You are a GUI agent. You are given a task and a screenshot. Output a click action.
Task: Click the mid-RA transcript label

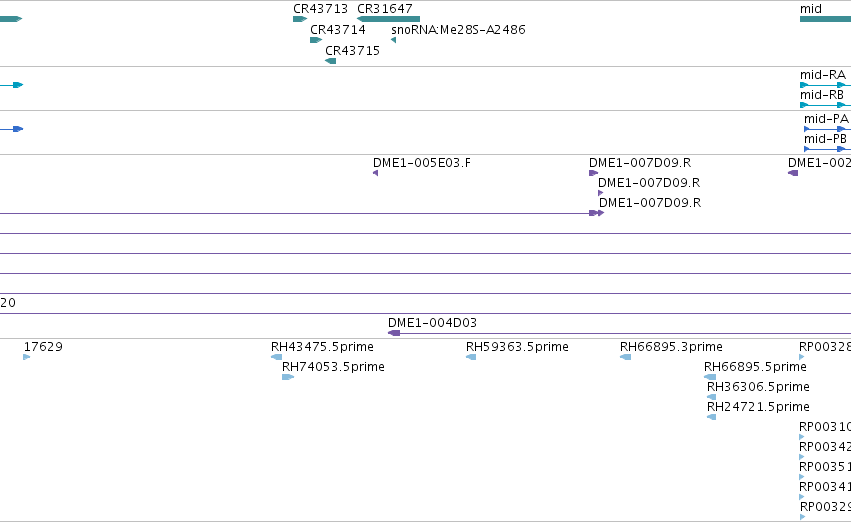(x=823, y=75)
